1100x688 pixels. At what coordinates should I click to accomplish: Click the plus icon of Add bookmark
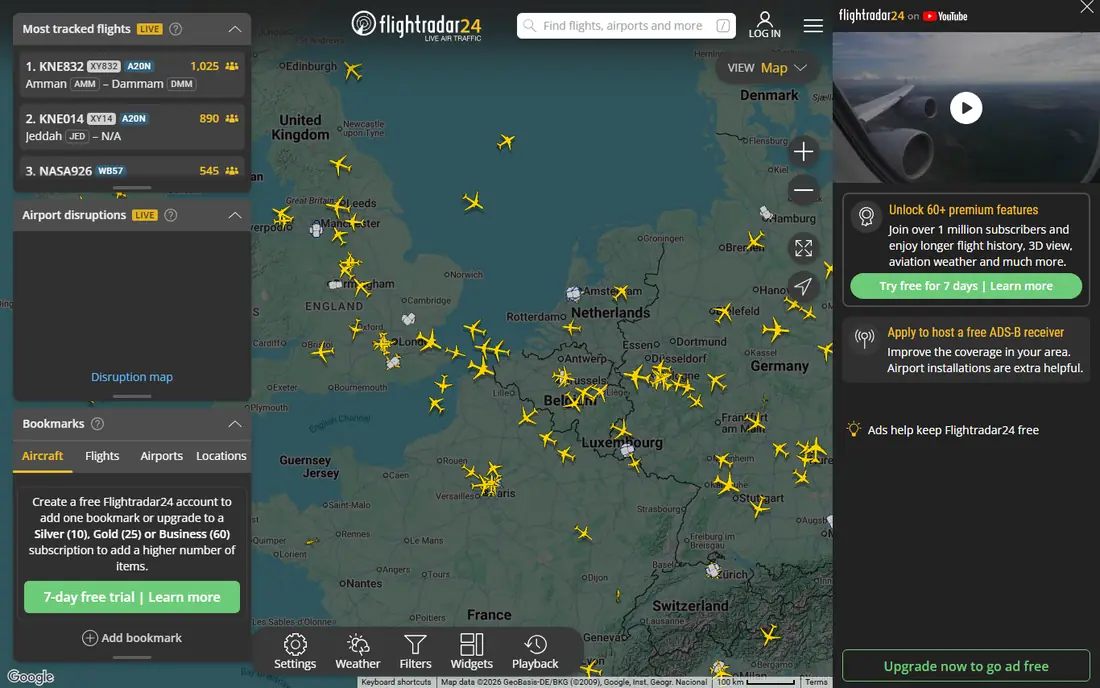(x=90, y=638)
